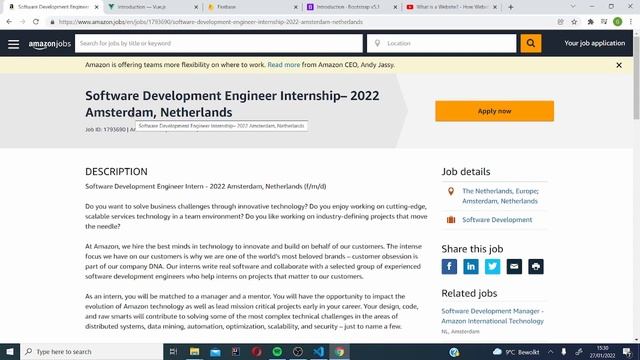
Task: Open a new browser tab
Action: [x=511, y=7]
